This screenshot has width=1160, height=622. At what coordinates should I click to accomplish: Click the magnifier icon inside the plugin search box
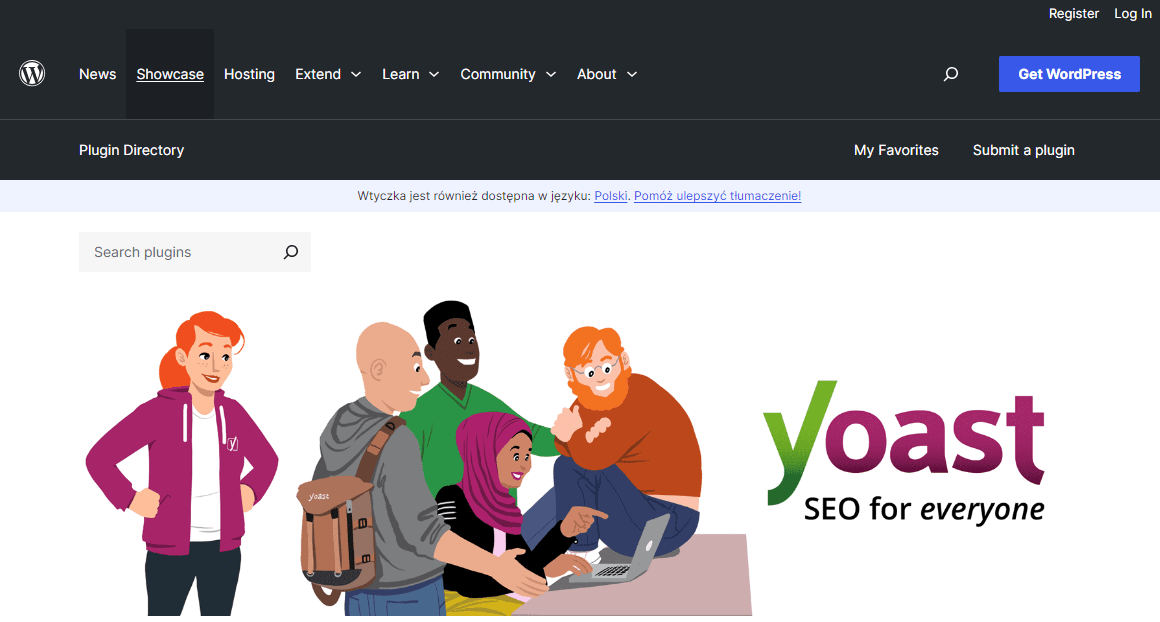(x=291, y=252)
